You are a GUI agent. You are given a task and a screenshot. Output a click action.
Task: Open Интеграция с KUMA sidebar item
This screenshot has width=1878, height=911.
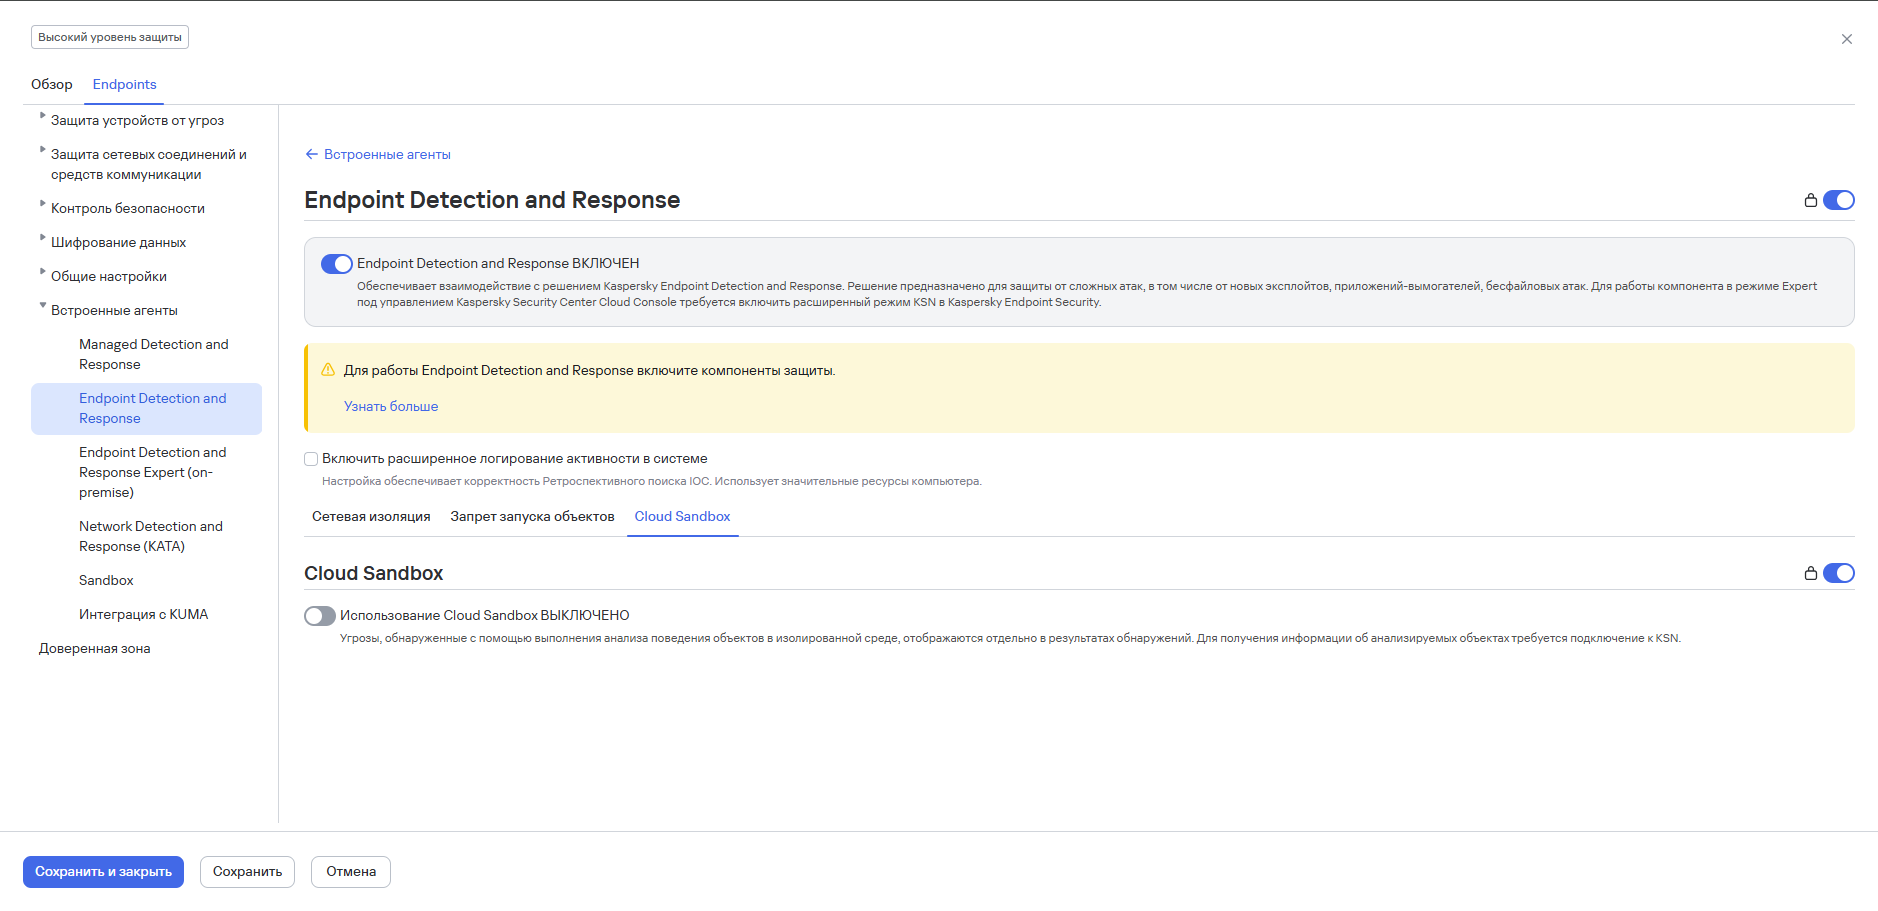click(x=144, y=614)
